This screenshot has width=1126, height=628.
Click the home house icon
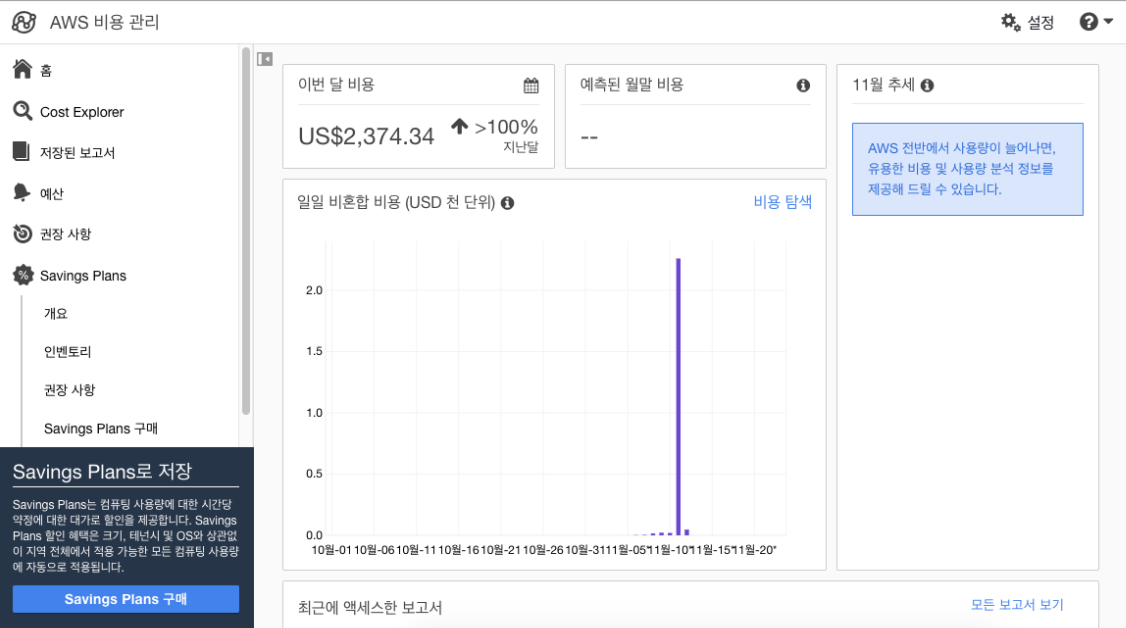coord(22,69)
